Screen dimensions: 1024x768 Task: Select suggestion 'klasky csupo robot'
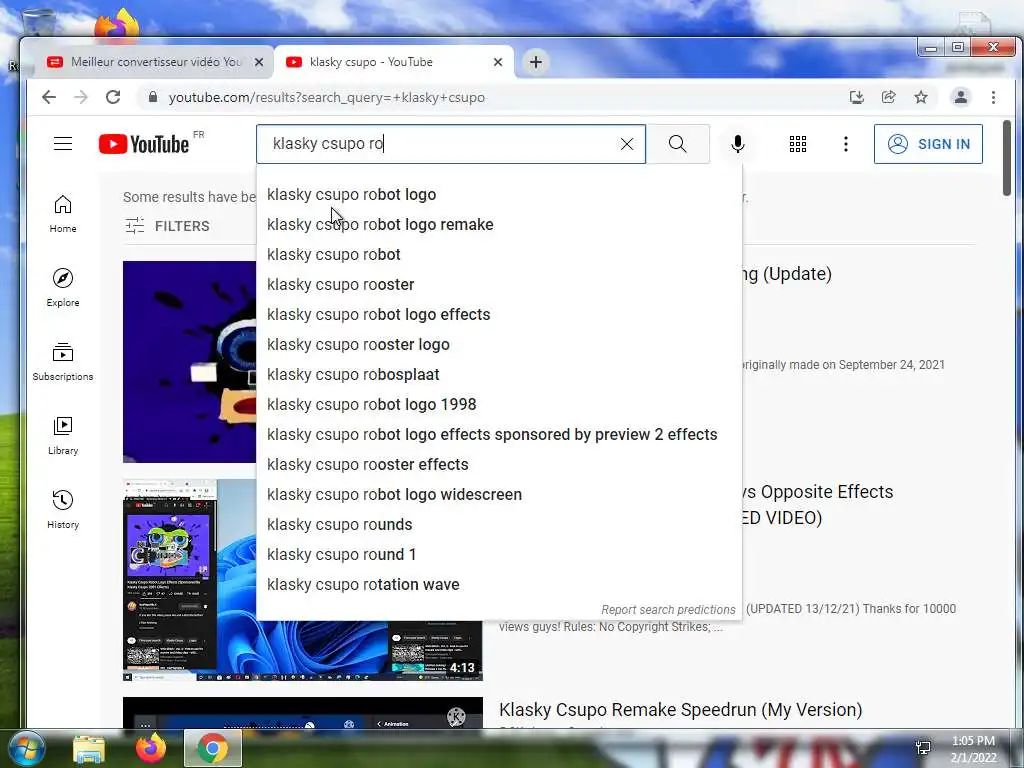[499, 255]
